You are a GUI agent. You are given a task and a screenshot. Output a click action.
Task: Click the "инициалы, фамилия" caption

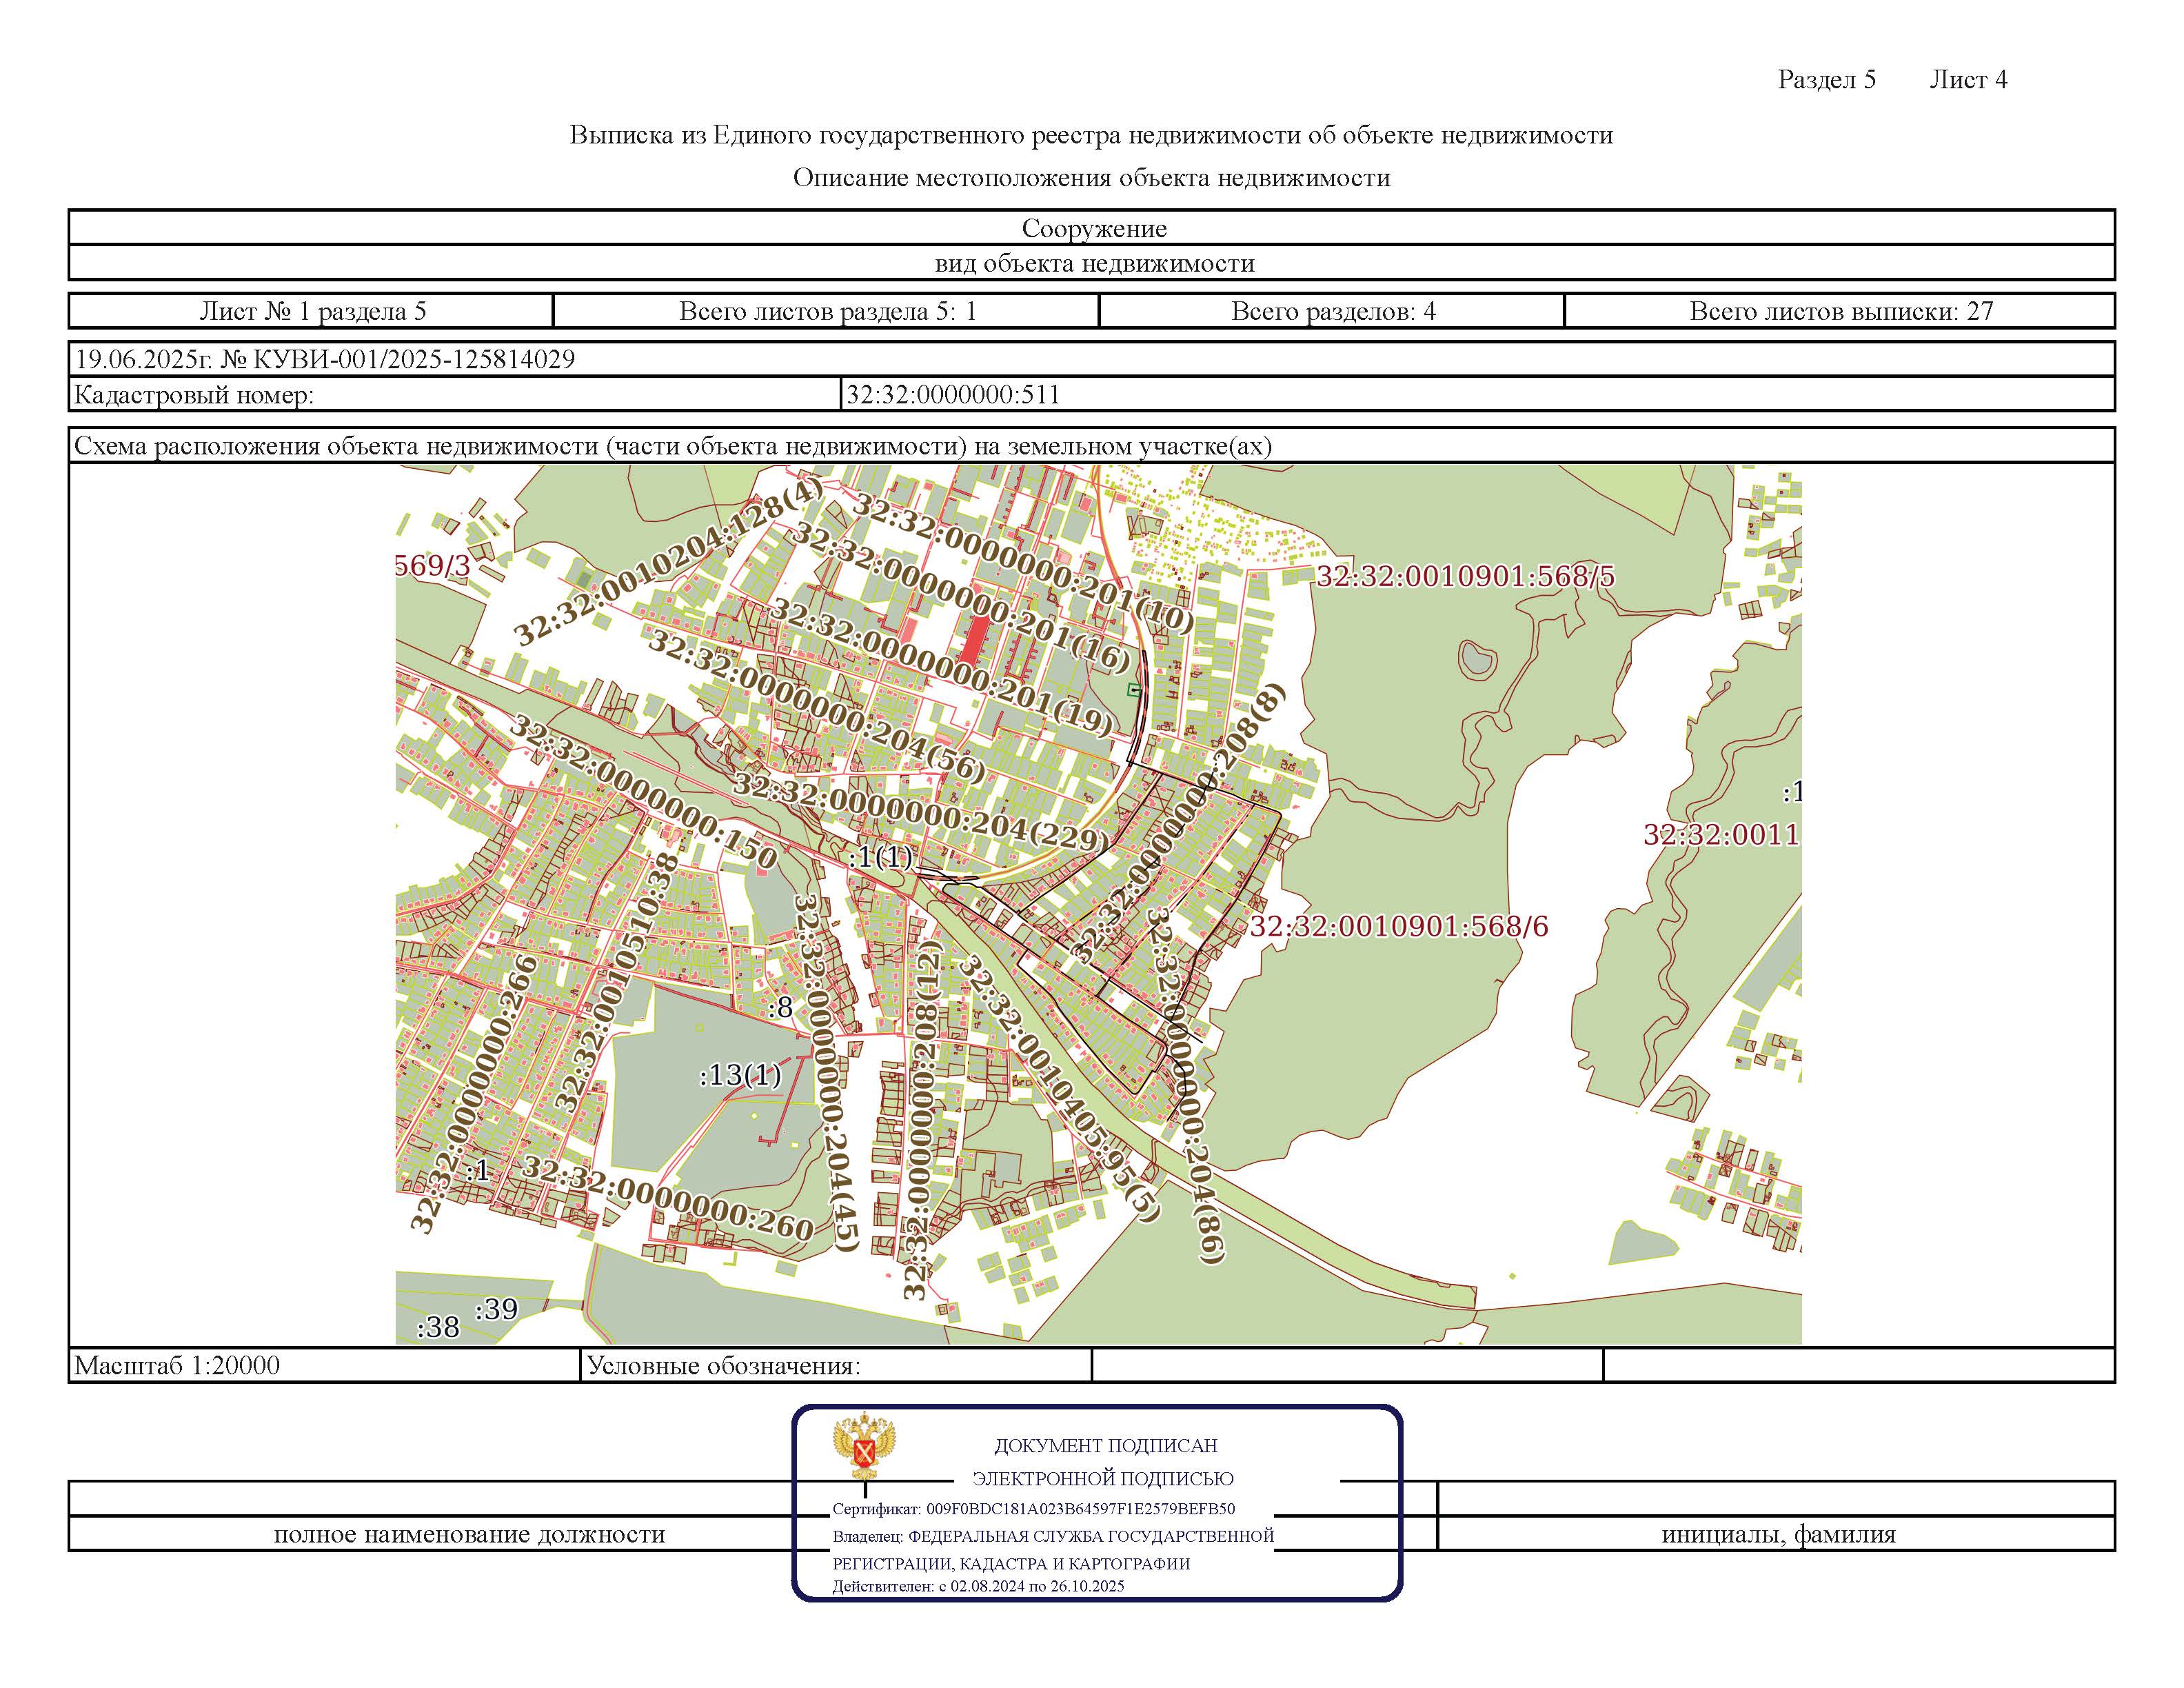click(x=1778, y=1534)
